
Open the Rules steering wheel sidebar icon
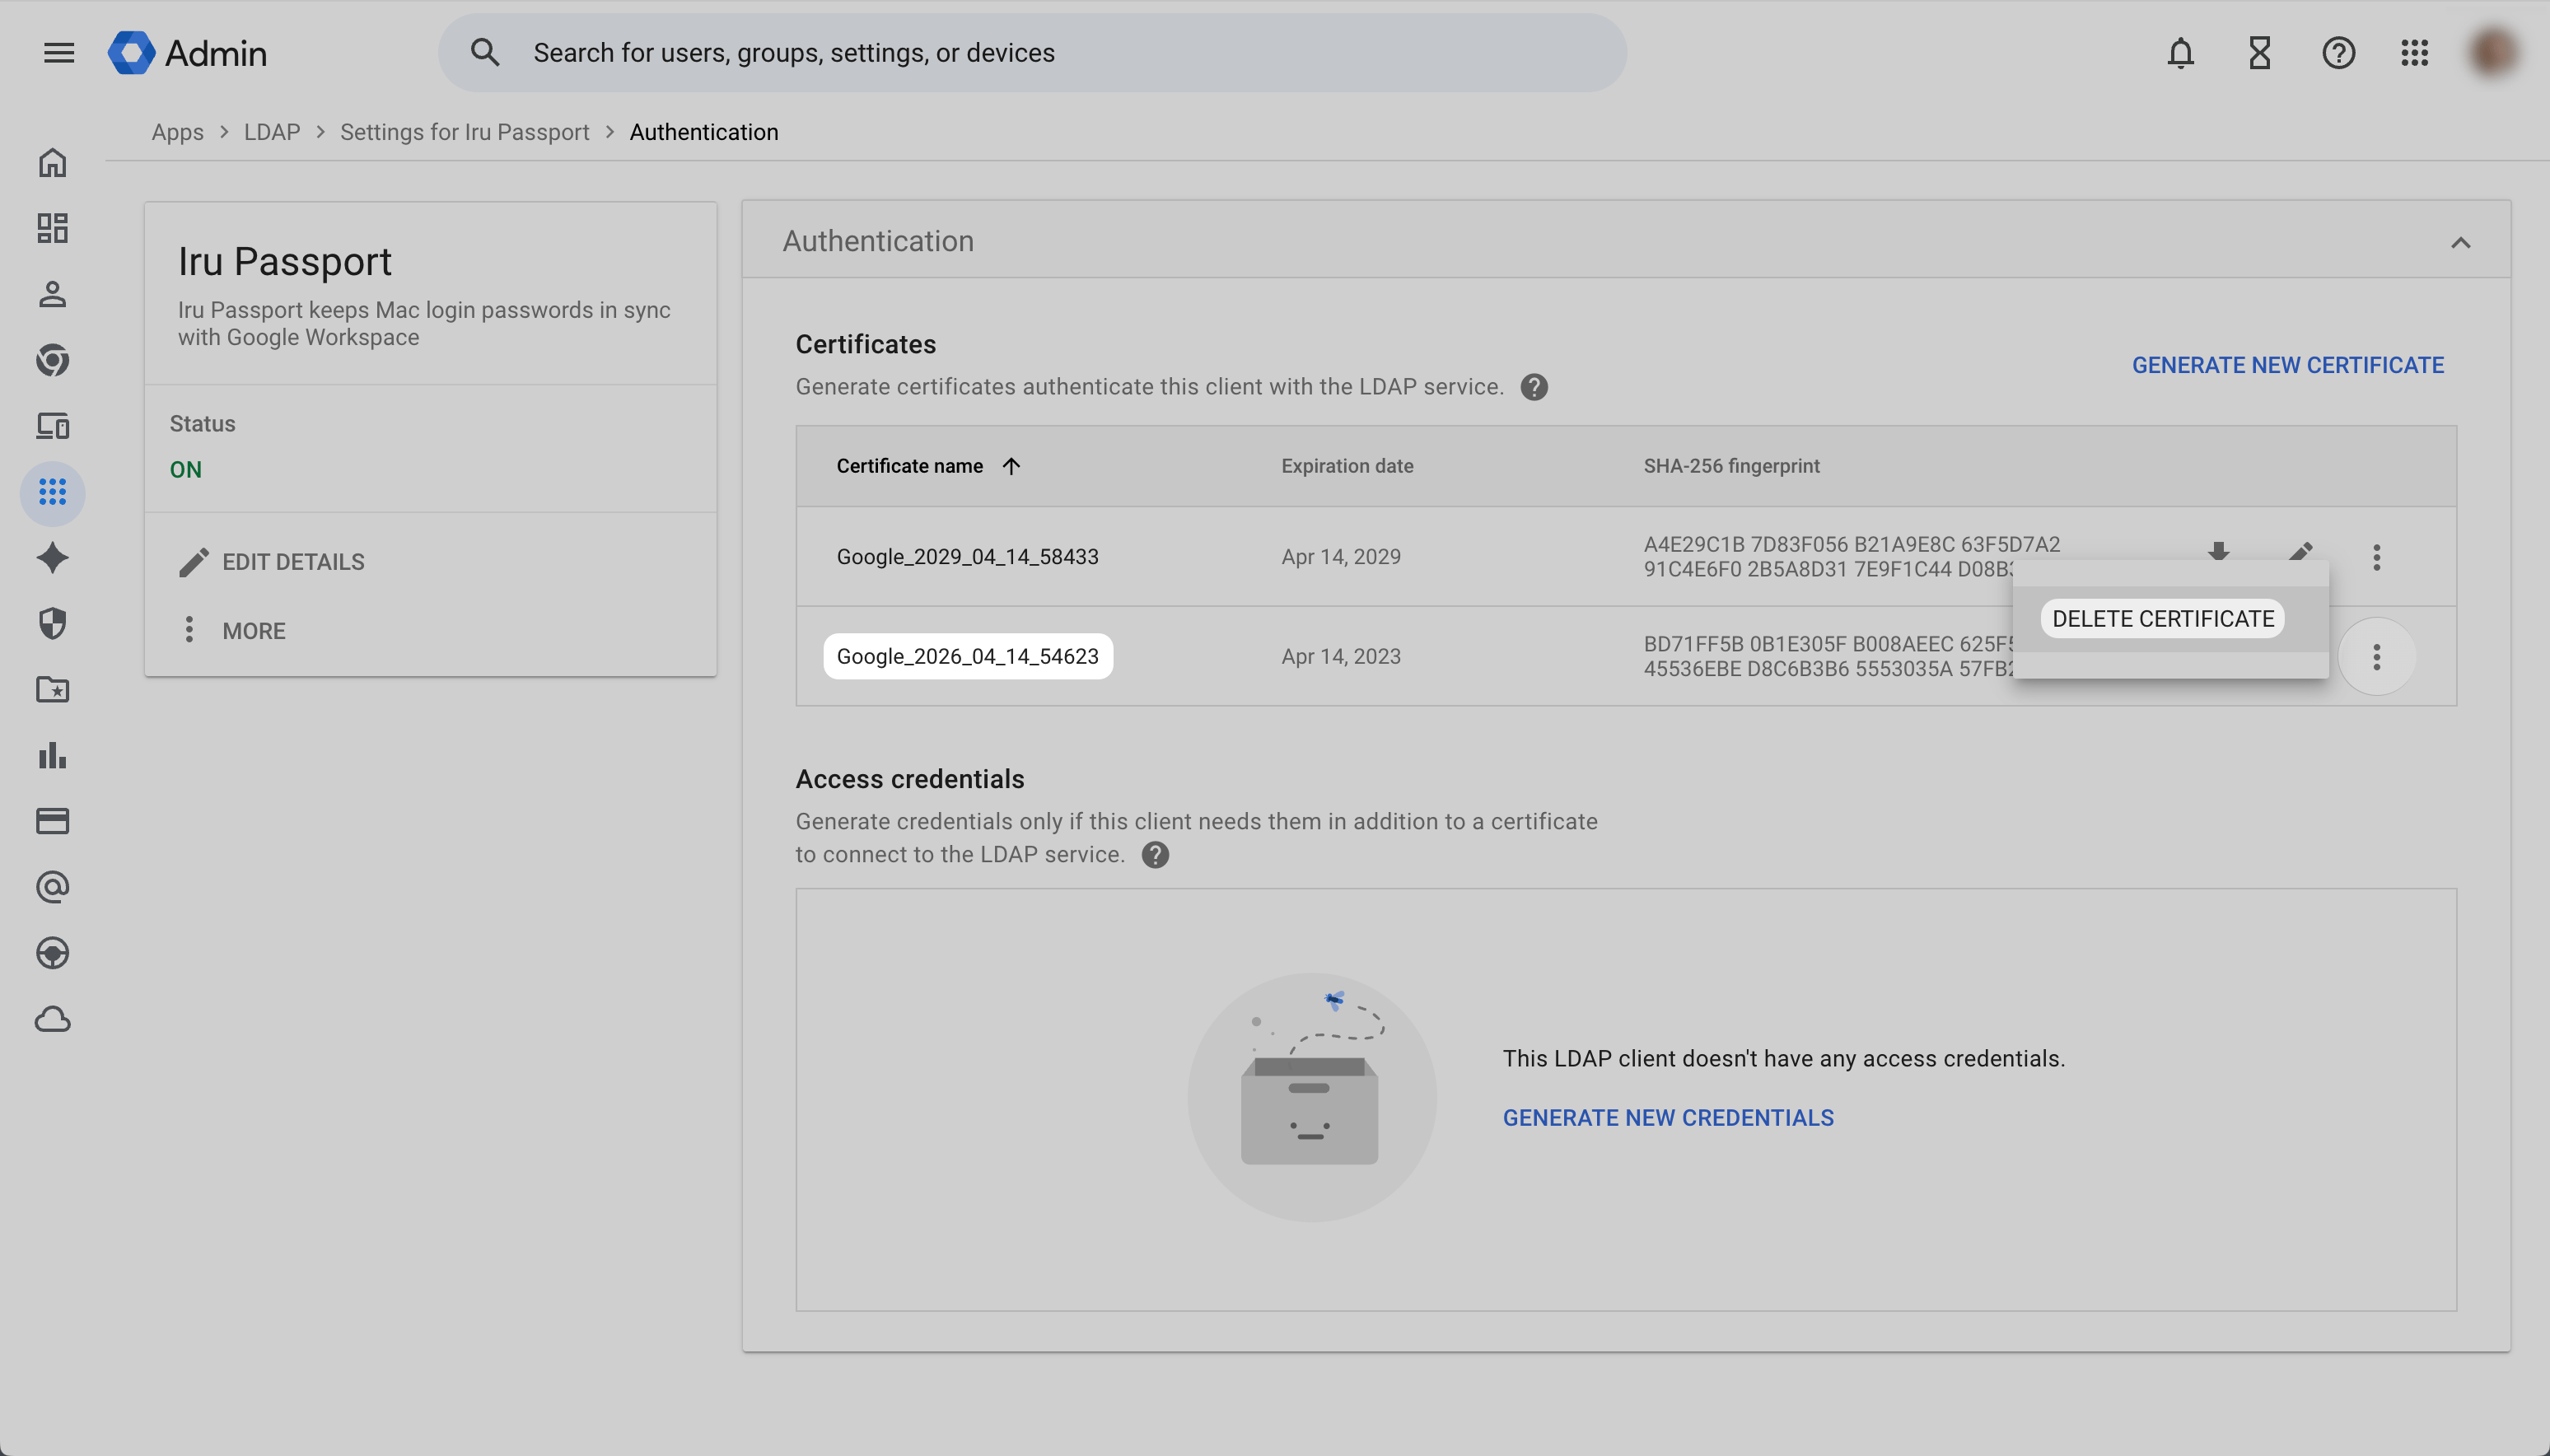[x=53, y=953]
